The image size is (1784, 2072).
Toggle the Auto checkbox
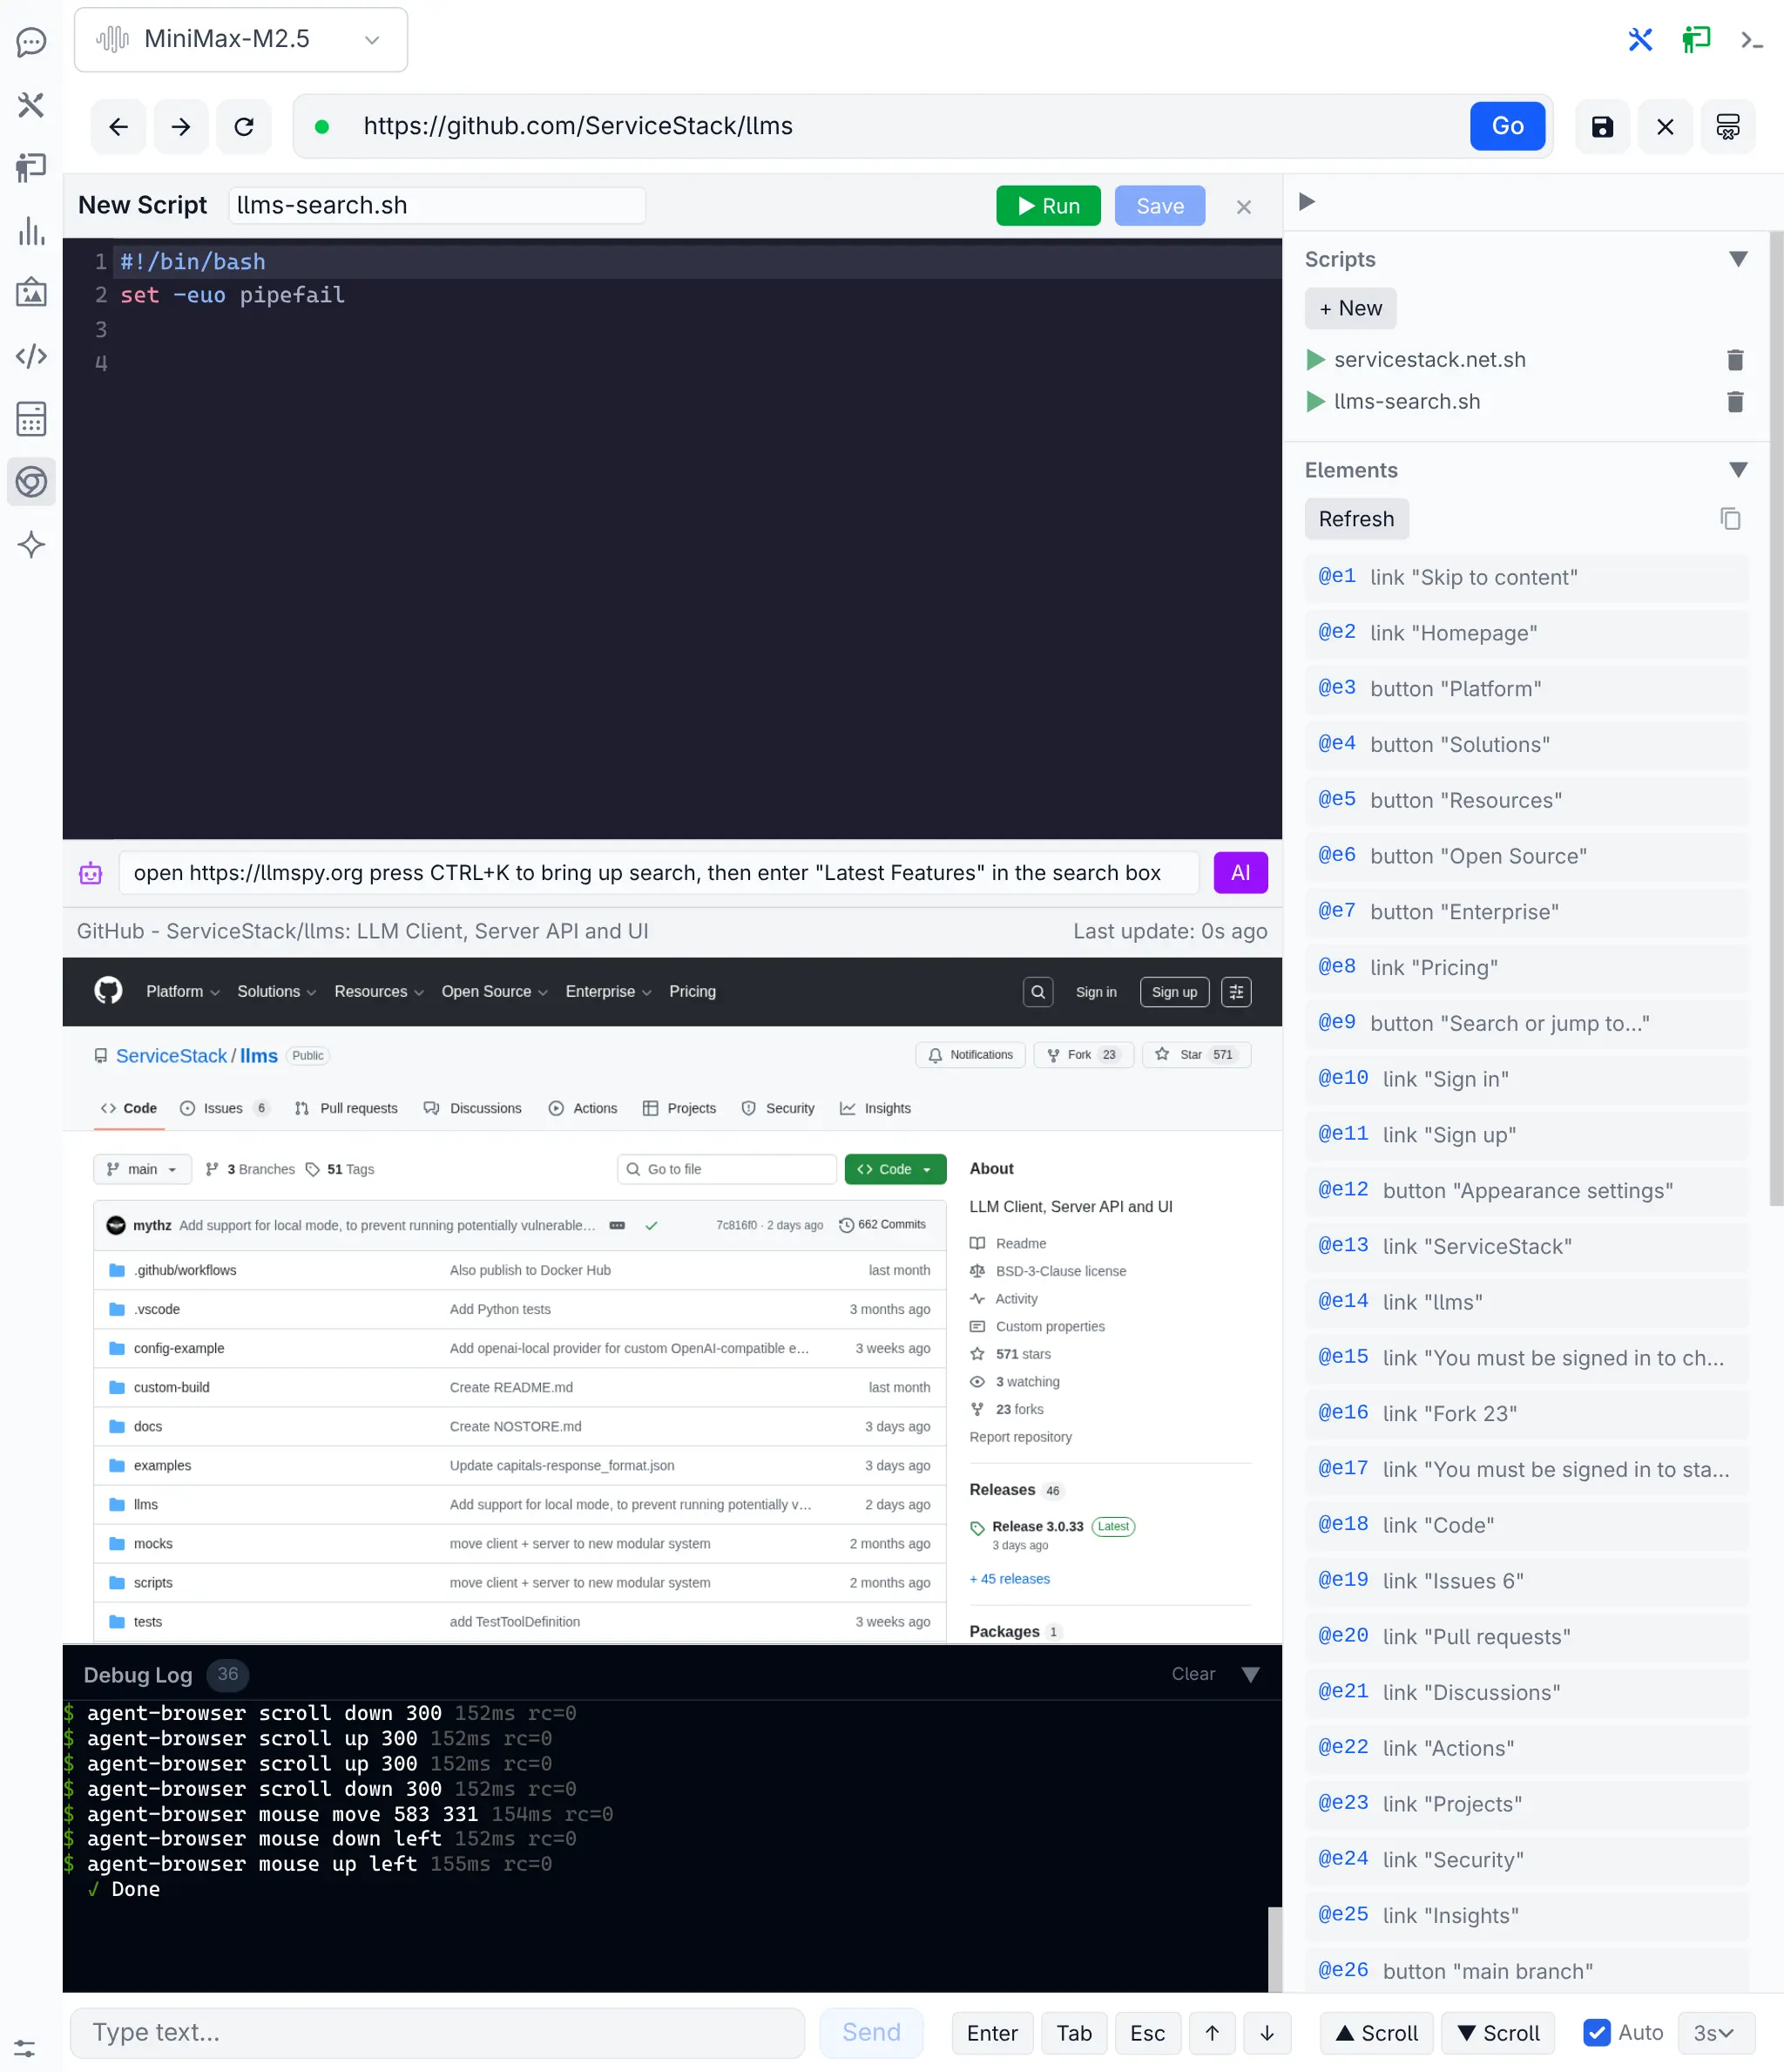click(x=1597, y=2033)
